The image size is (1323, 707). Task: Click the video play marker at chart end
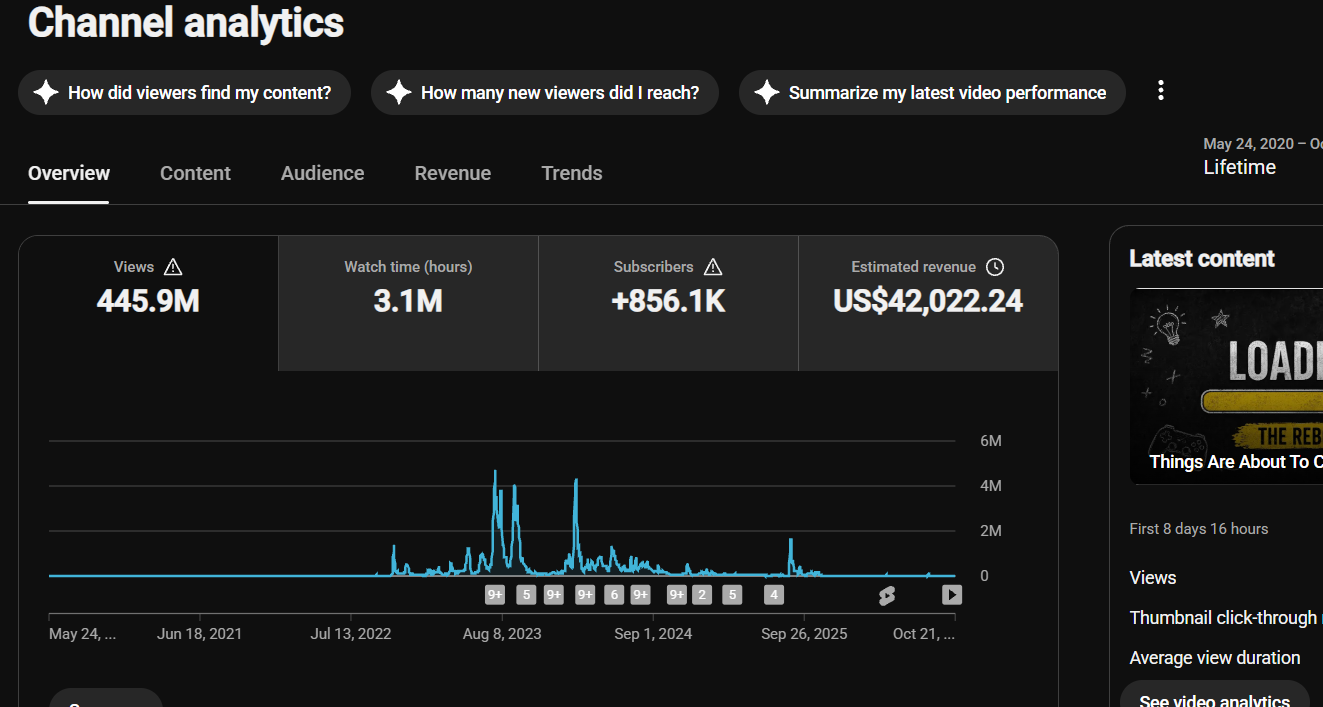pos(952,595)
